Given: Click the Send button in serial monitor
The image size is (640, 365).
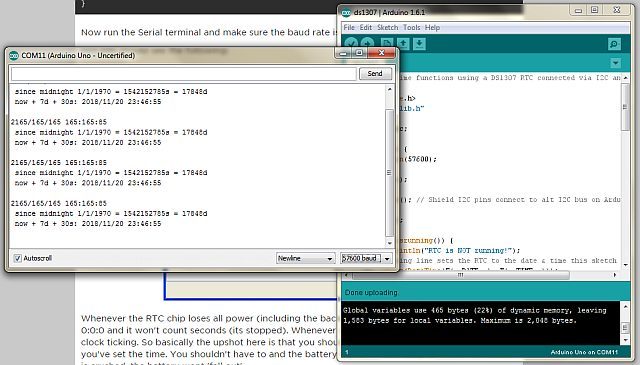Looking at the screenshot, I should [375, 73].
